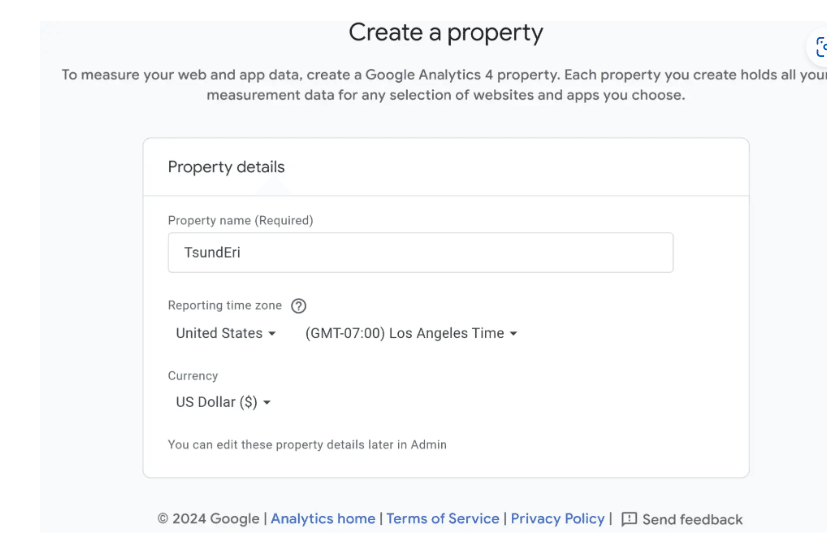The width and height of the screenshot is (827, 542).
Task: Click the arrow beside Los Angeles Time
Action: 513,334
